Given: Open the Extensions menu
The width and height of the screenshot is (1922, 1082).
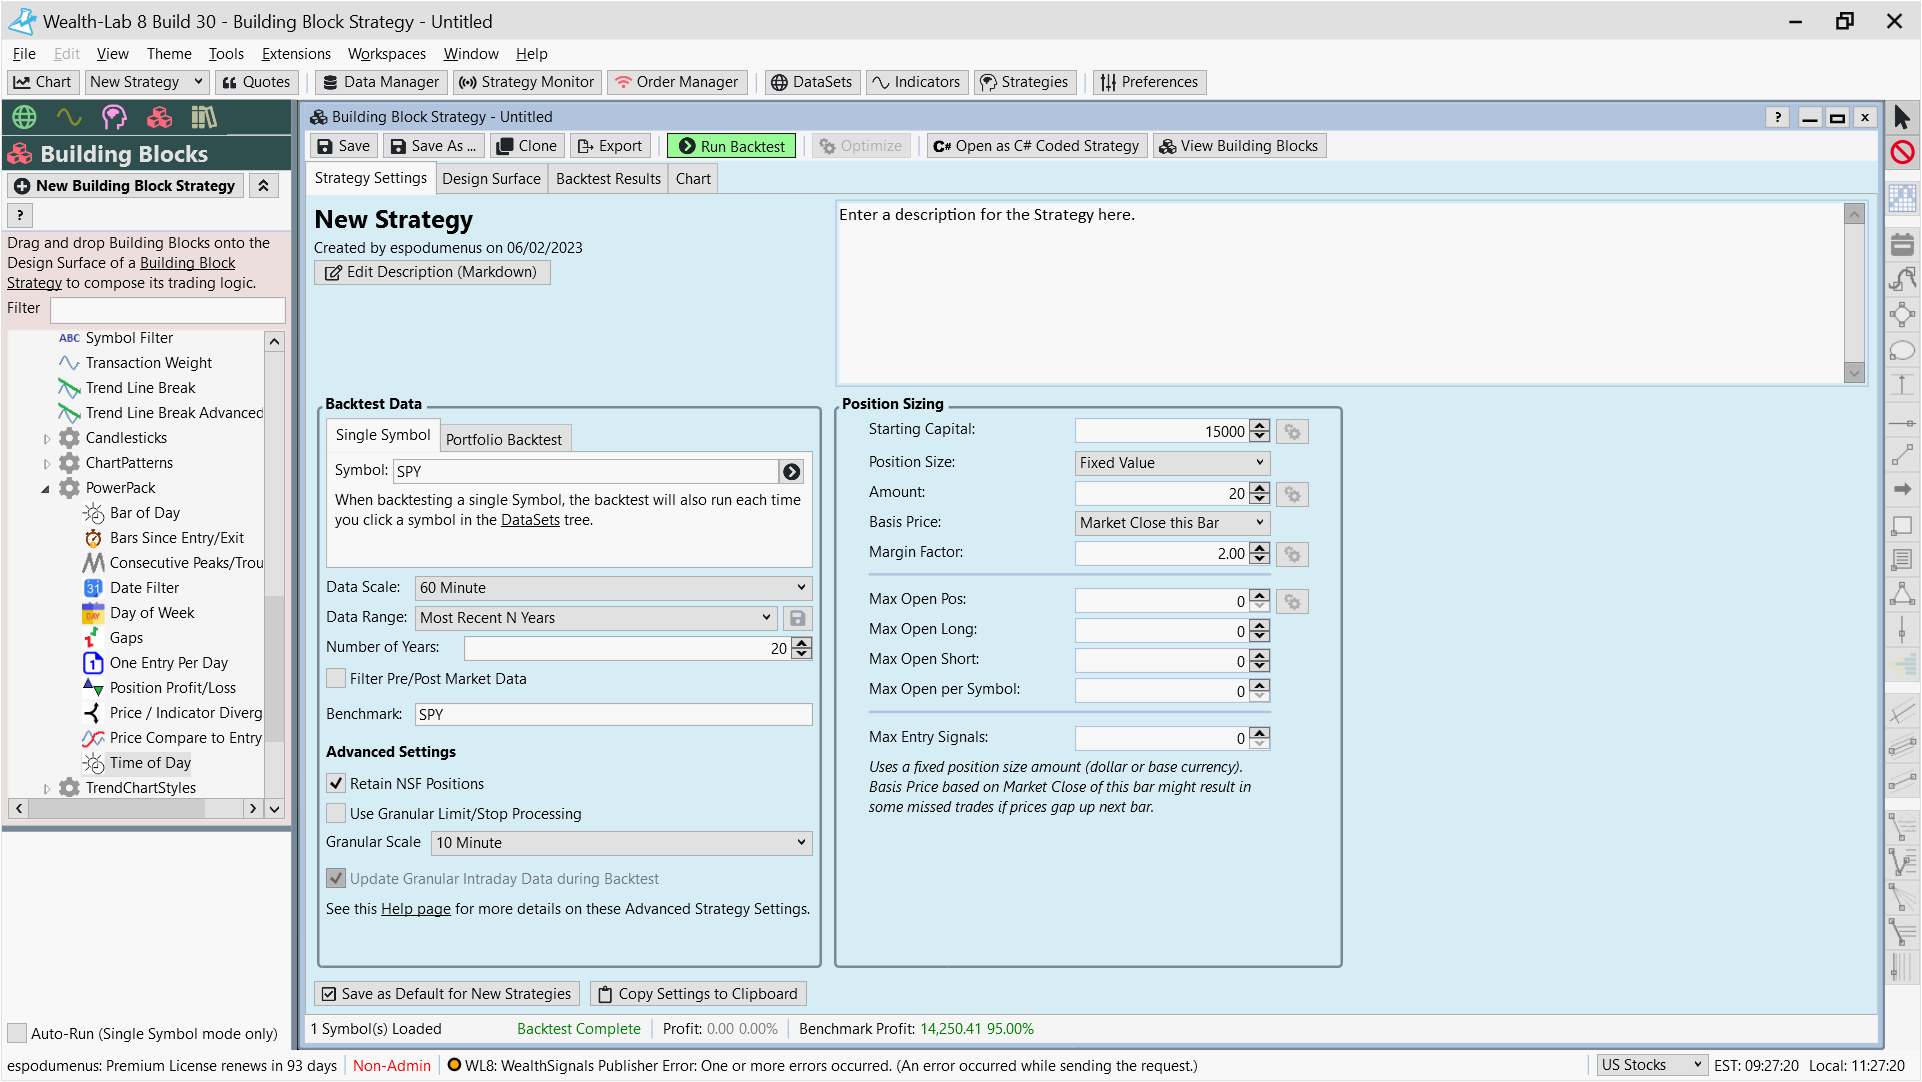Looking at the screenshot, I should tap(296, 54).
